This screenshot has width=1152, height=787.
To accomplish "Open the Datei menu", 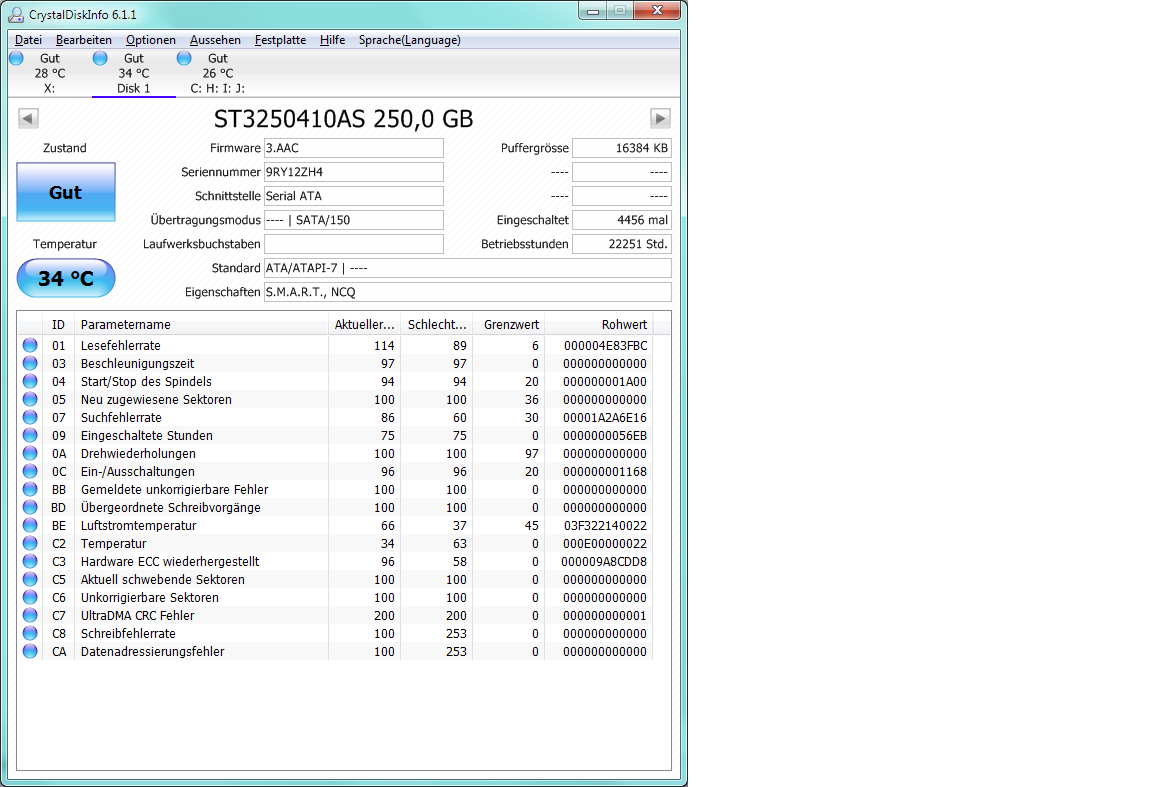I will coord(28,40).
